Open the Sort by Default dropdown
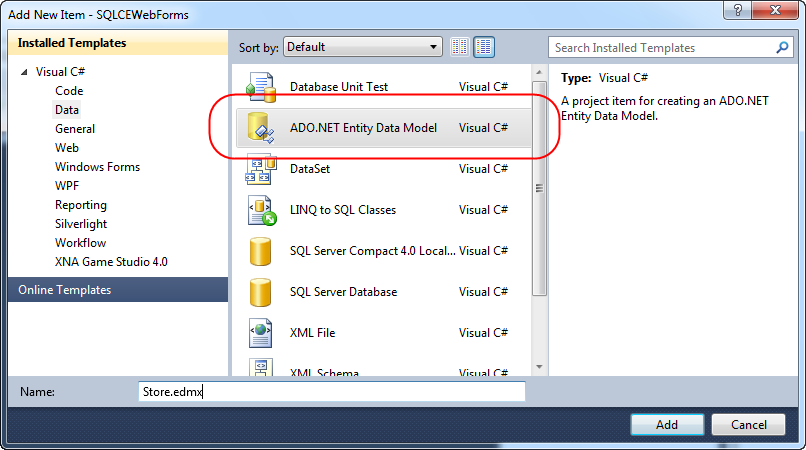806x450 pixels. 363,47
